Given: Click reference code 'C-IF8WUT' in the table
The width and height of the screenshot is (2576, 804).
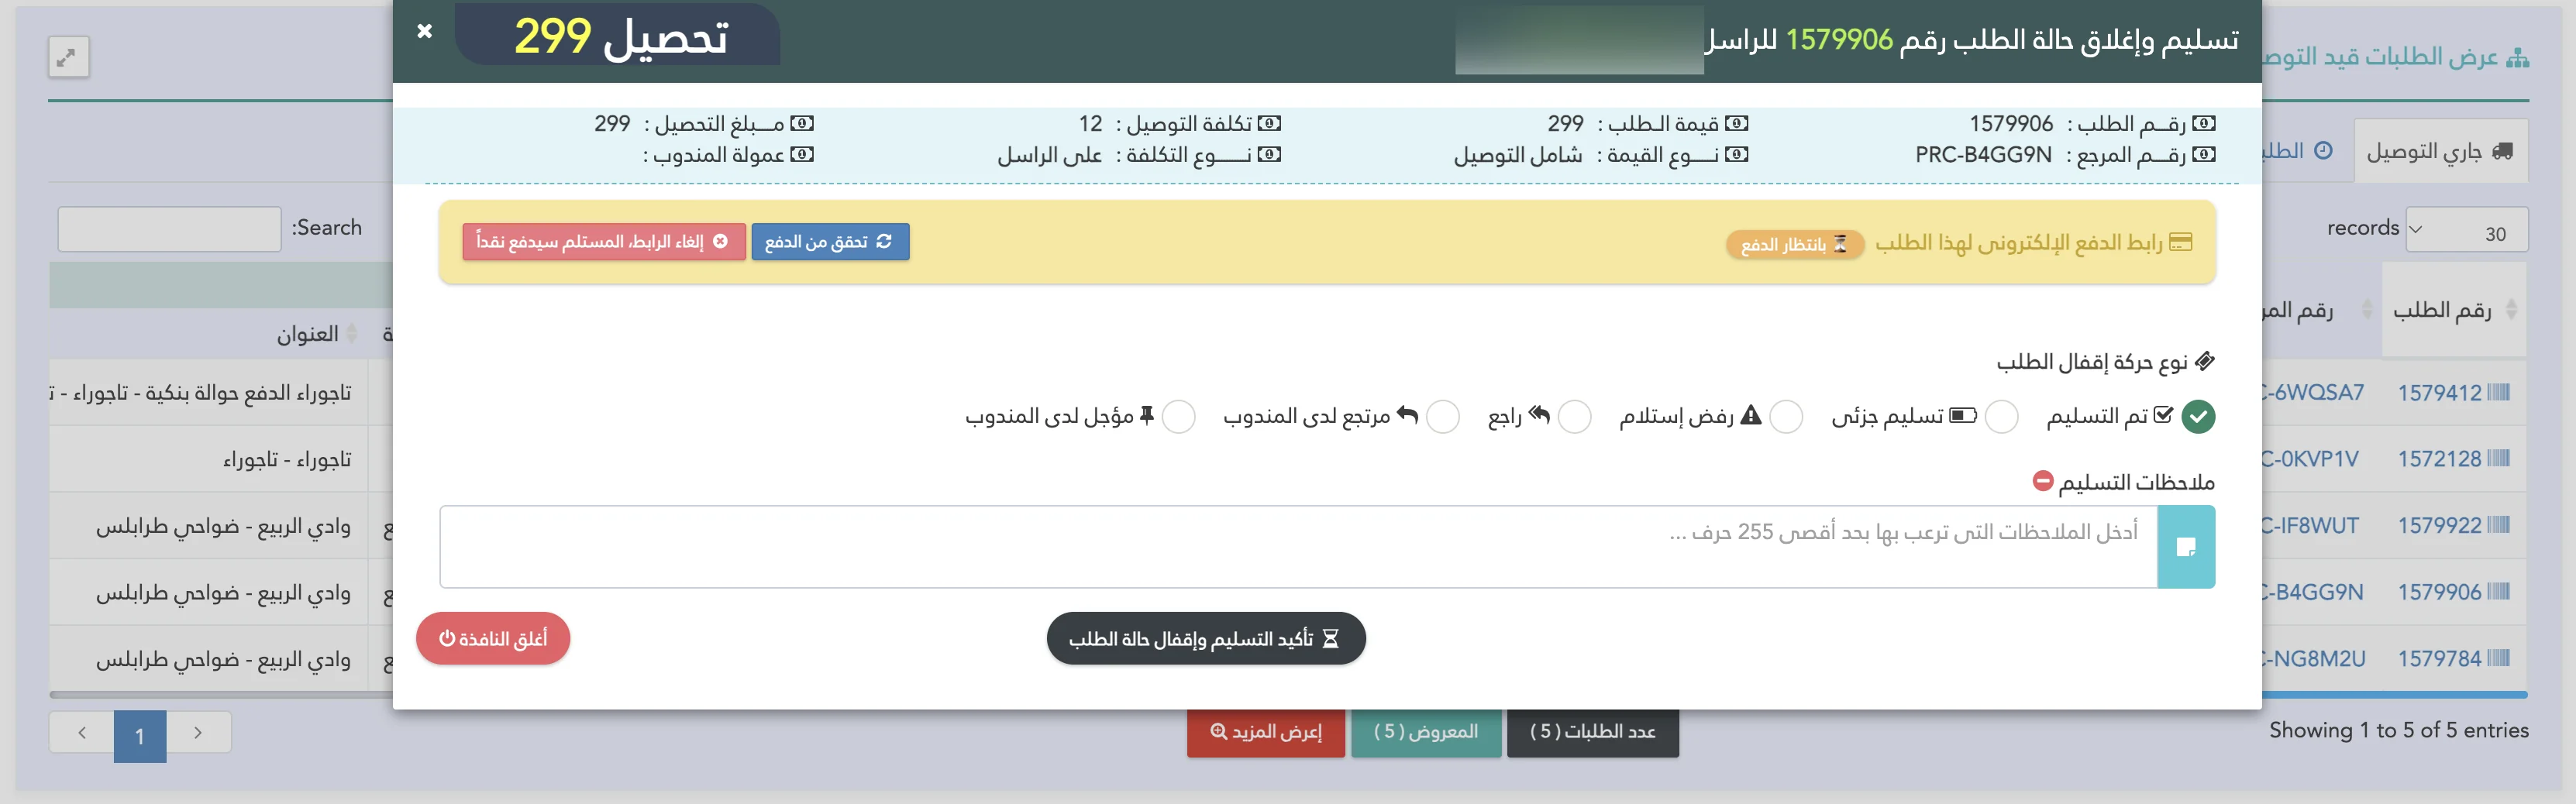Looking at the screenshot, I should click(x=2310, y=526).
